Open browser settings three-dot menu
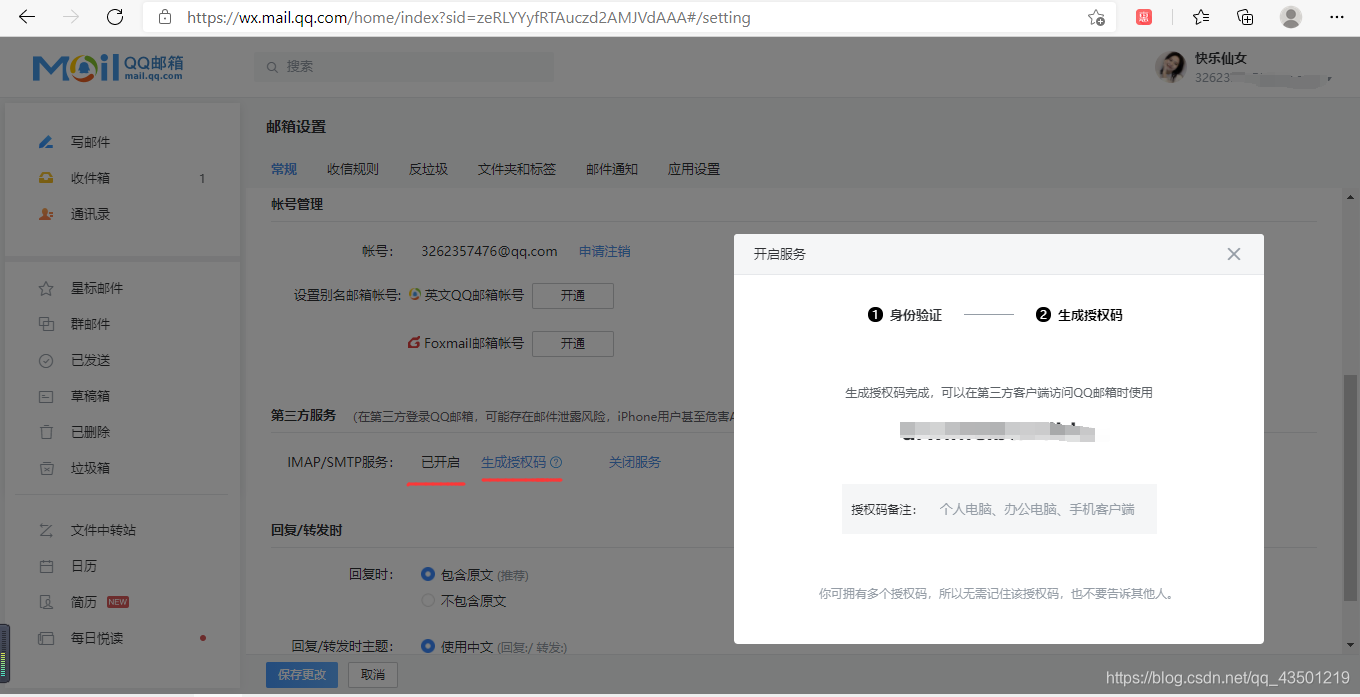1360x697 pixels. (1337, 17)
